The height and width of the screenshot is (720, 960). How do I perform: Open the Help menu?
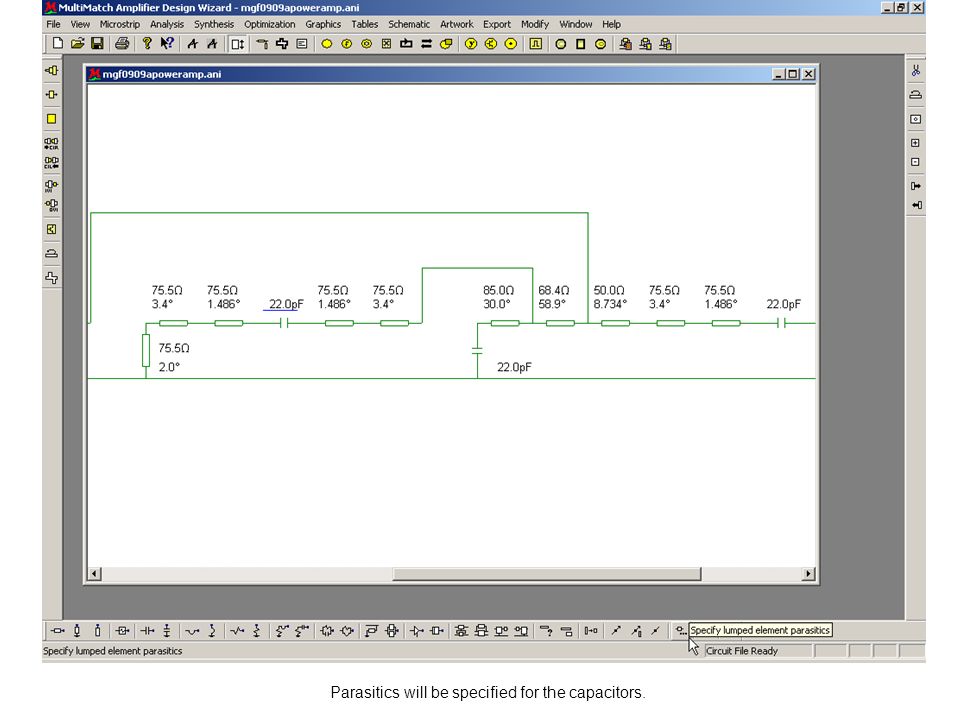611,24
